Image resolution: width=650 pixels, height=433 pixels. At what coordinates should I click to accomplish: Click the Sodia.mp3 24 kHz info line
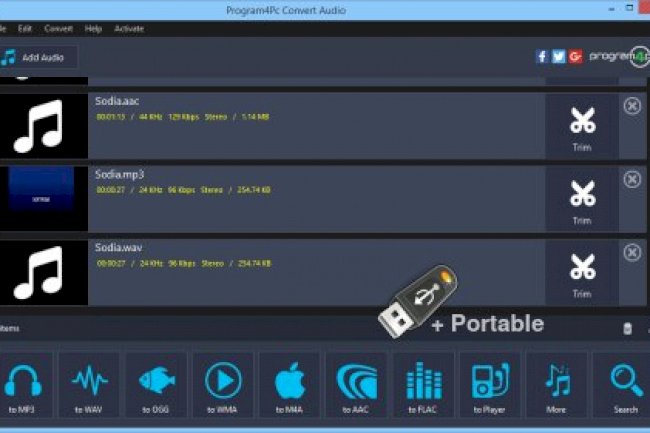point(184,190)
